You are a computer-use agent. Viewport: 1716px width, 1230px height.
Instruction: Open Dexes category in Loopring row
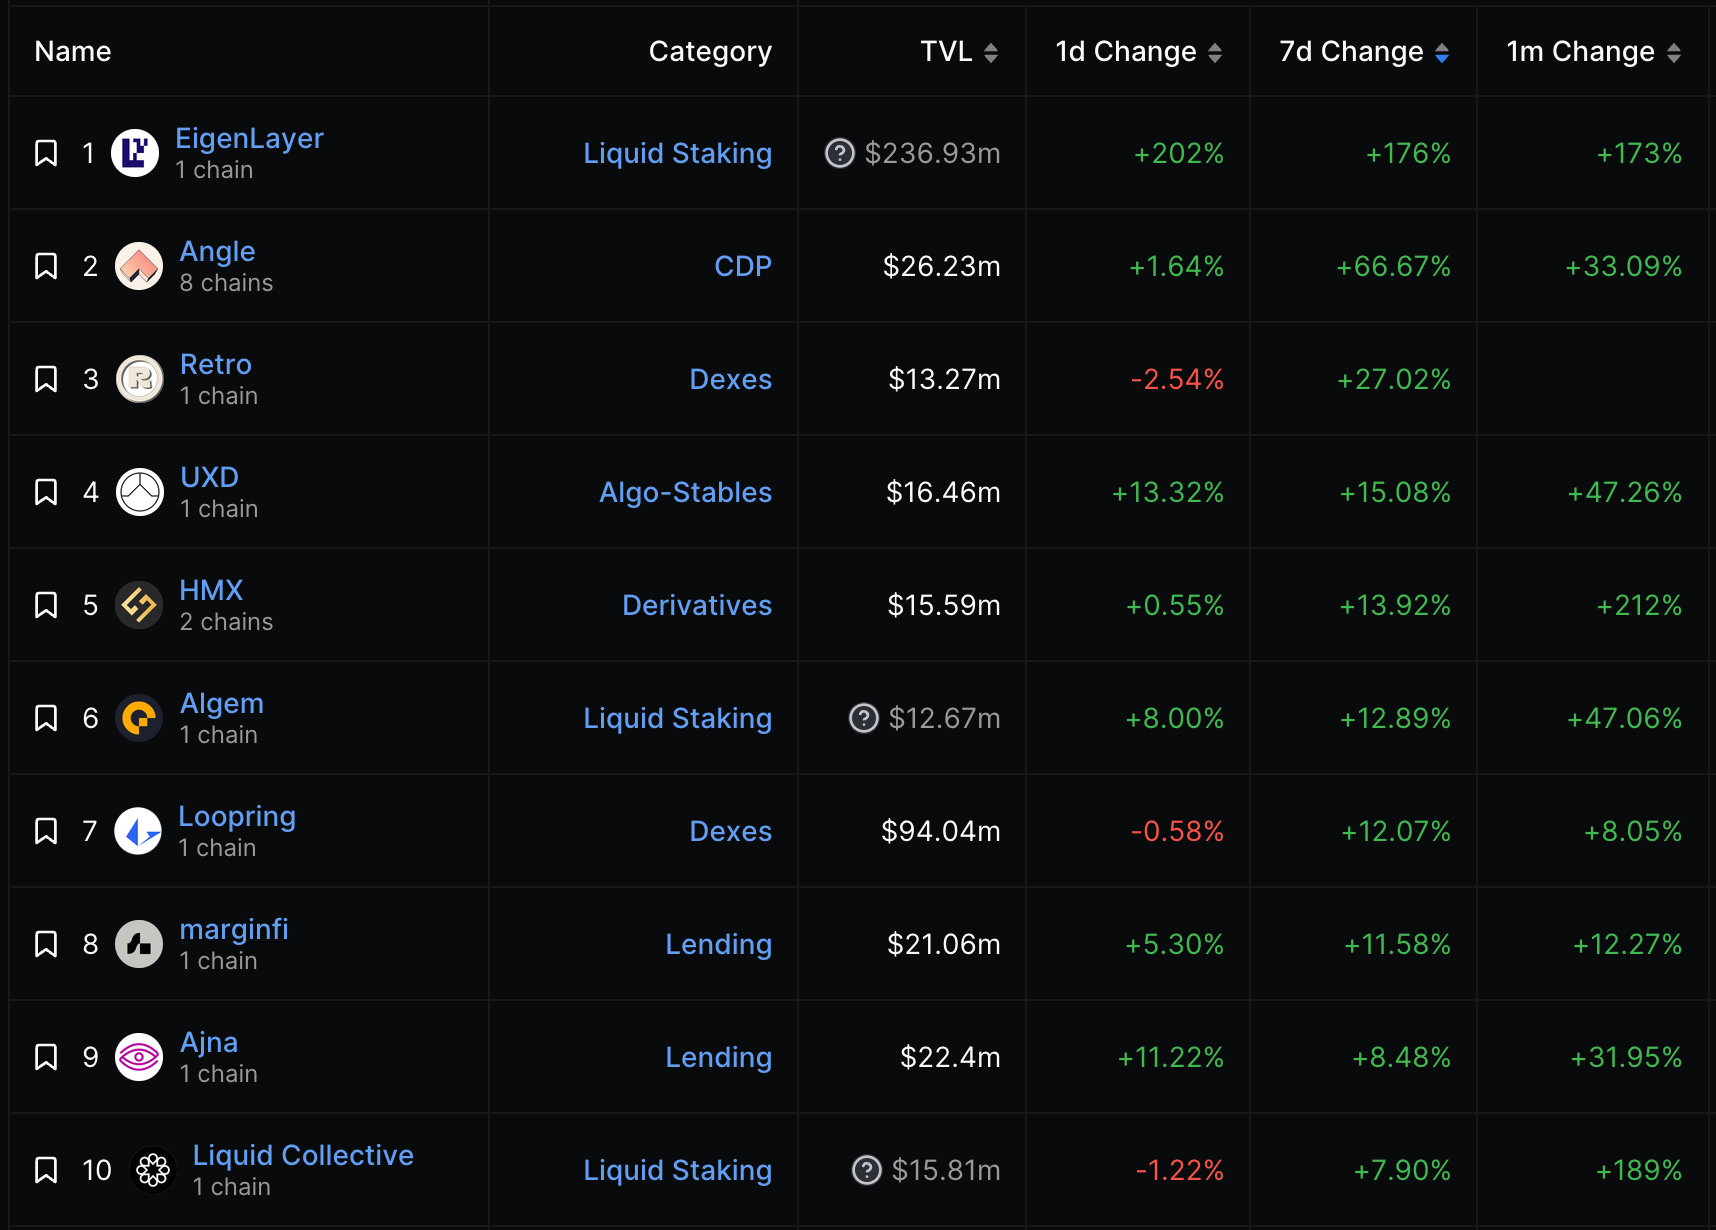730,831
